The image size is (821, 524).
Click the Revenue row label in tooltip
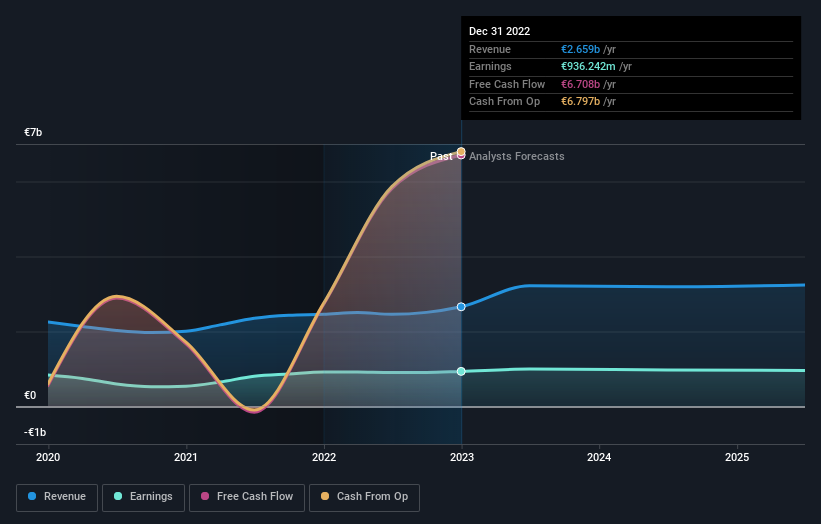490,49
